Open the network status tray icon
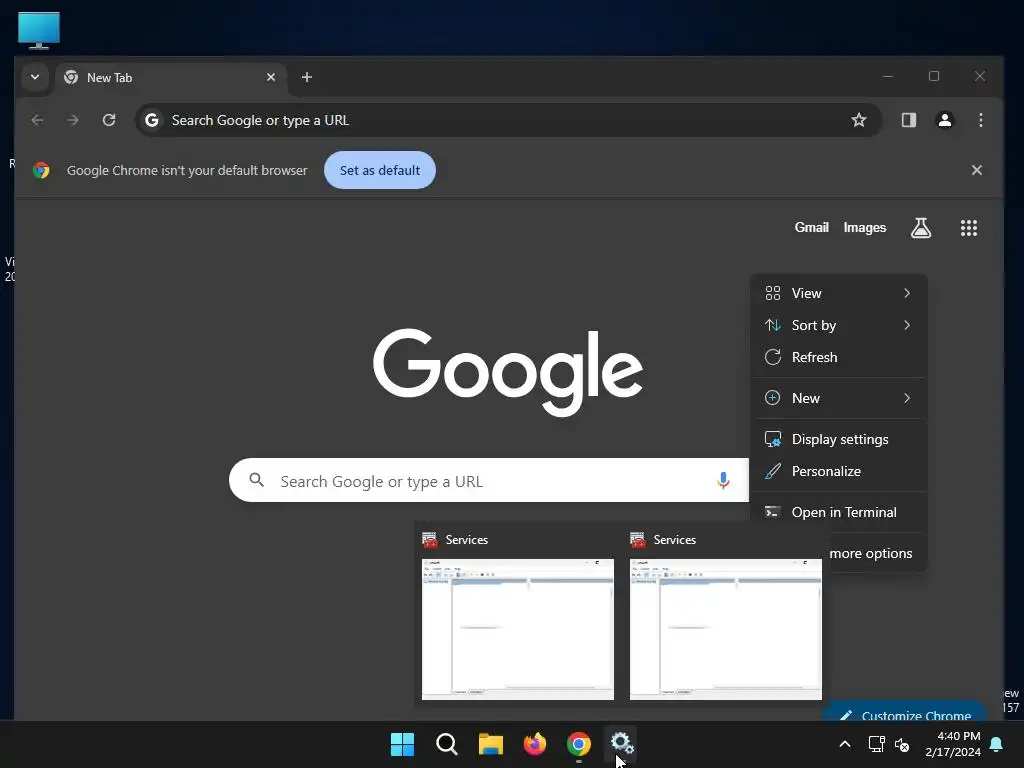 876,744
